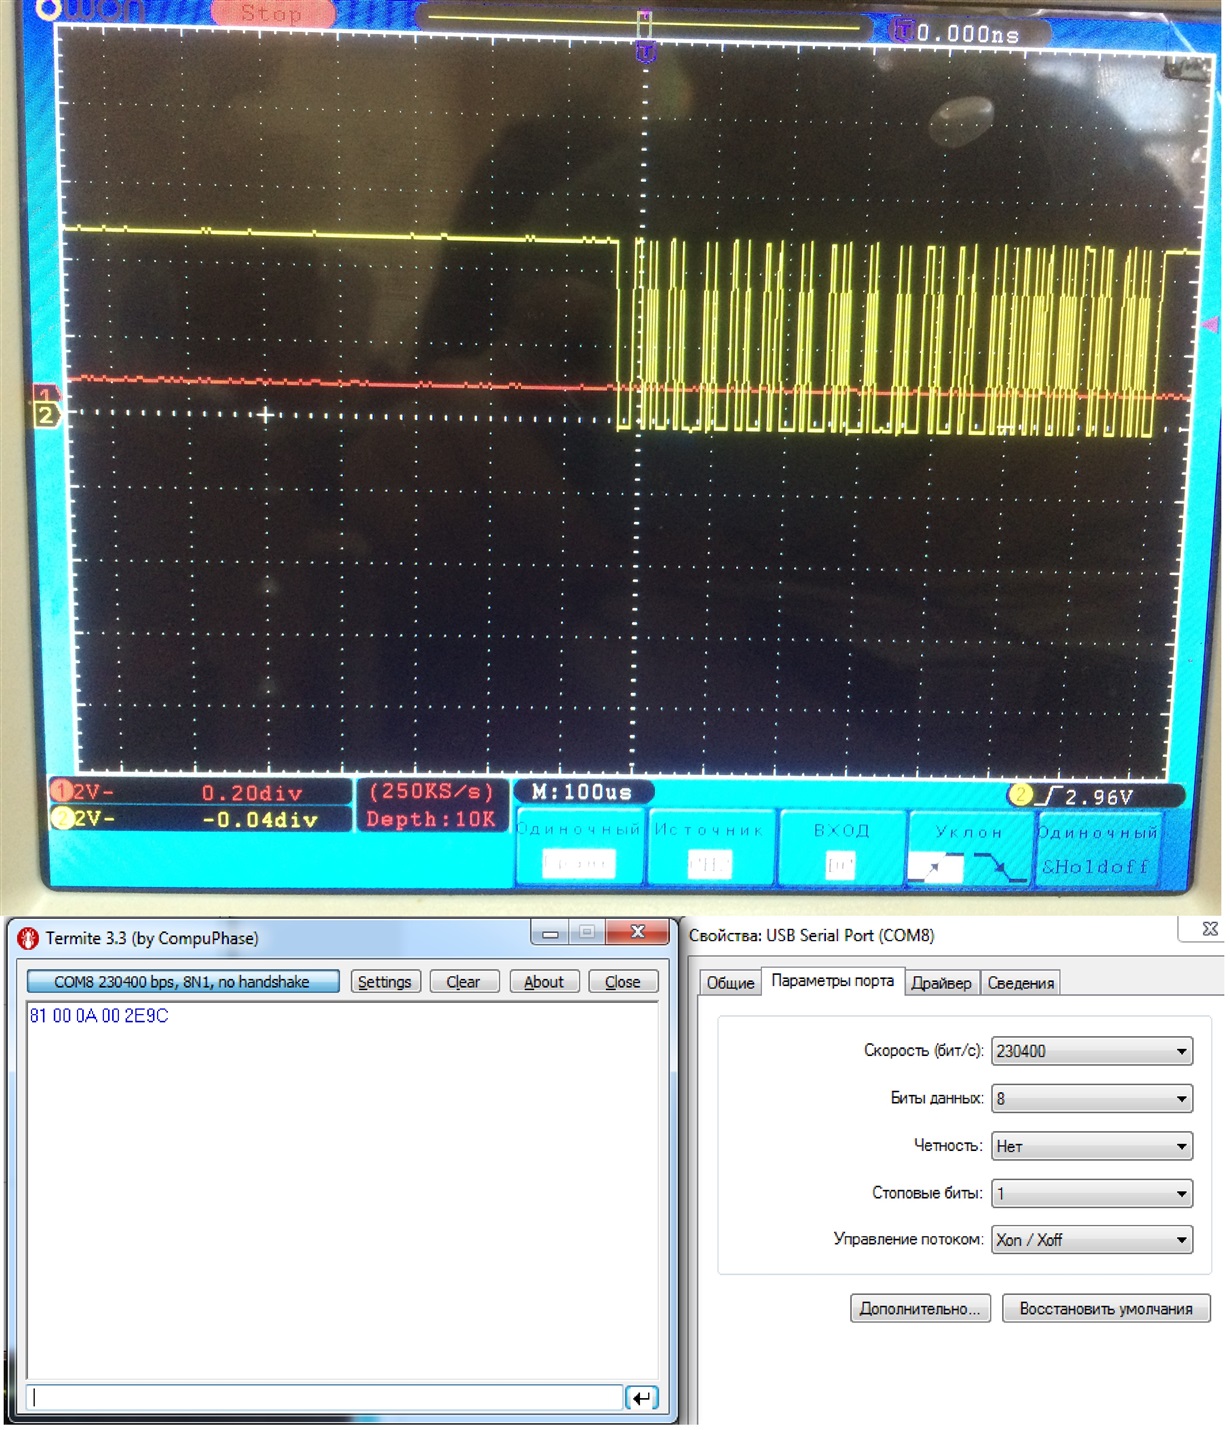Click the Clear button in Termite
This screenshot has width=1230, height=1430.
click(x=463, y=982)
